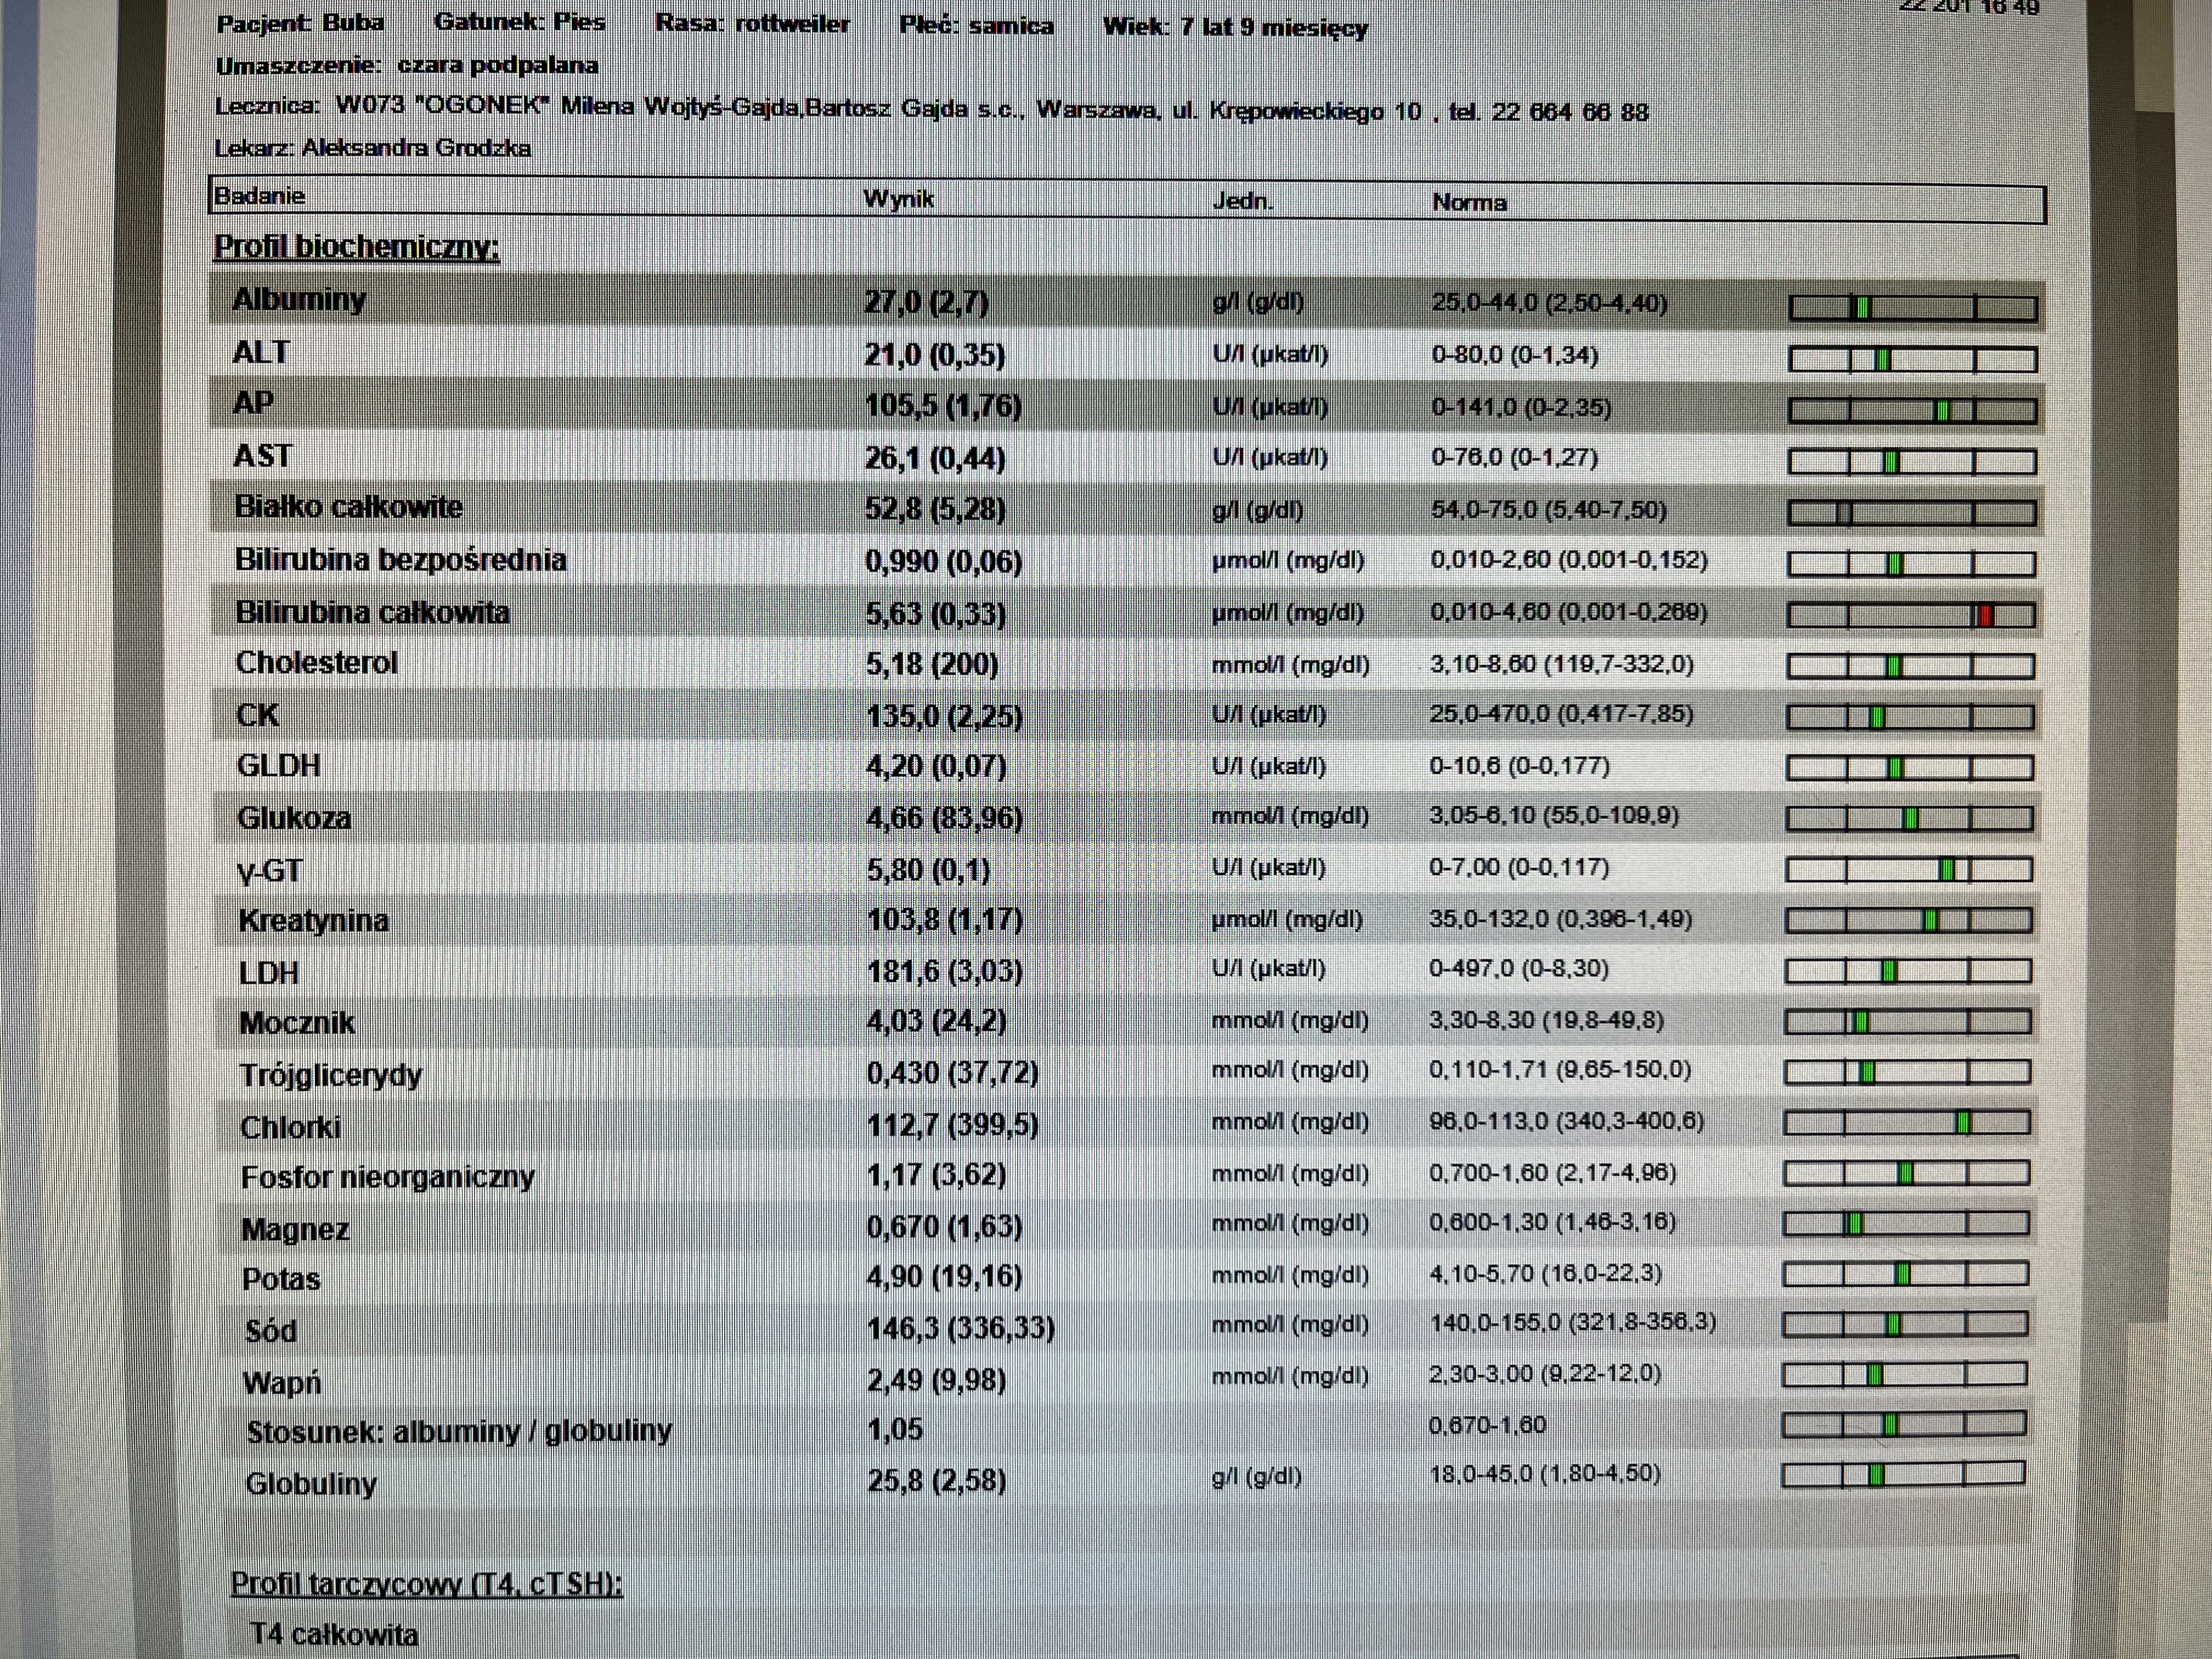Click the 'Mocznik' test name
Viewport: 2212px width, 1659px height.
297,1023
